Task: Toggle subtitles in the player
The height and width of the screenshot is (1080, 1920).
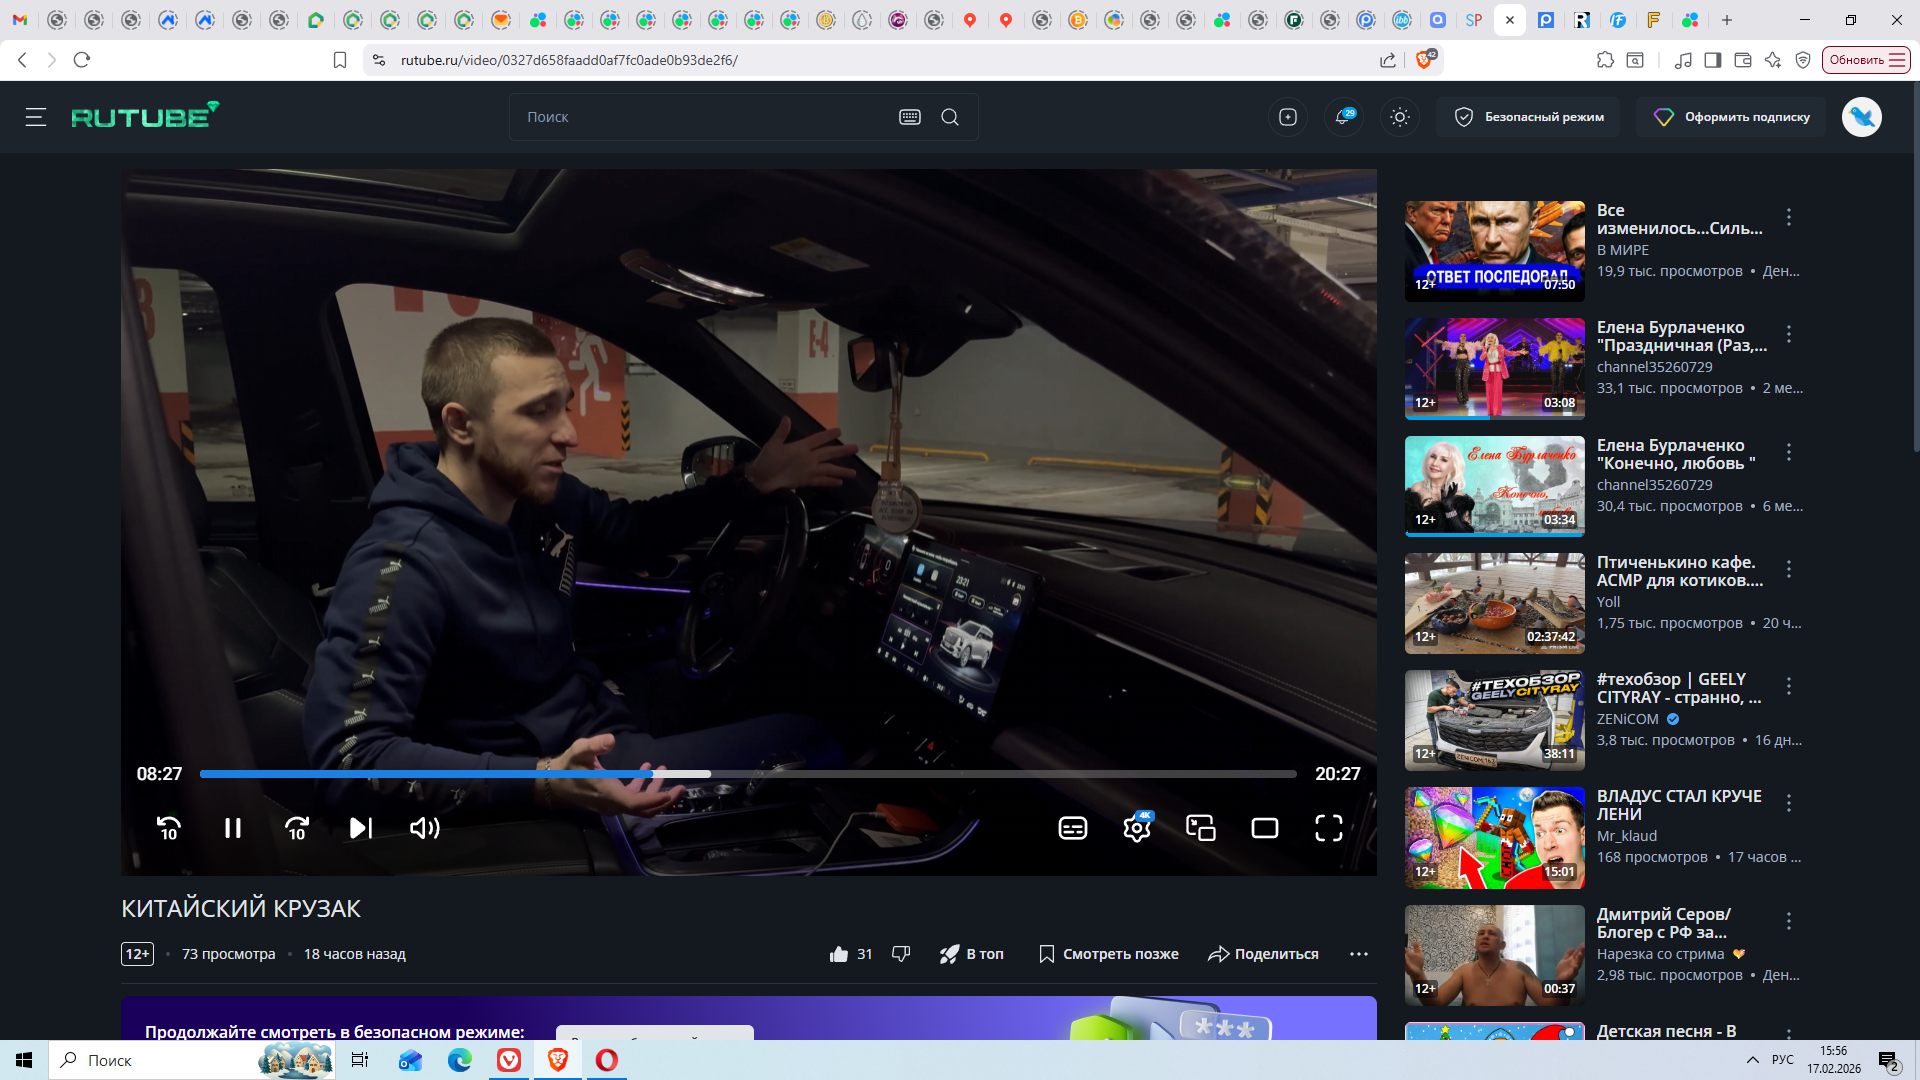Action: (1073, 828)
